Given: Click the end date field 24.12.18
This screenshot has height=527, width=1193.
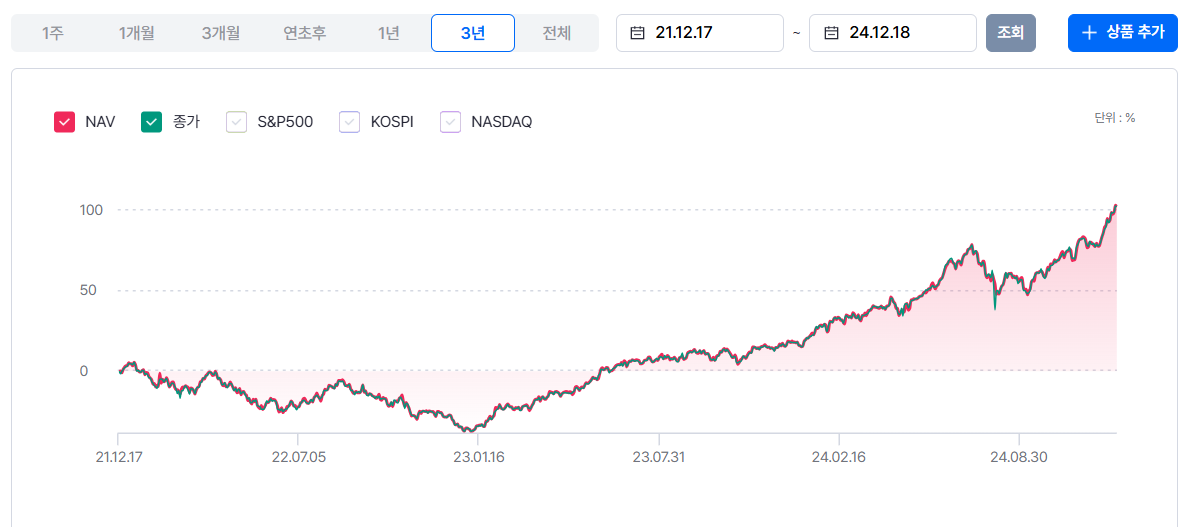Looking at the screenshot, I should click(892, 33).
